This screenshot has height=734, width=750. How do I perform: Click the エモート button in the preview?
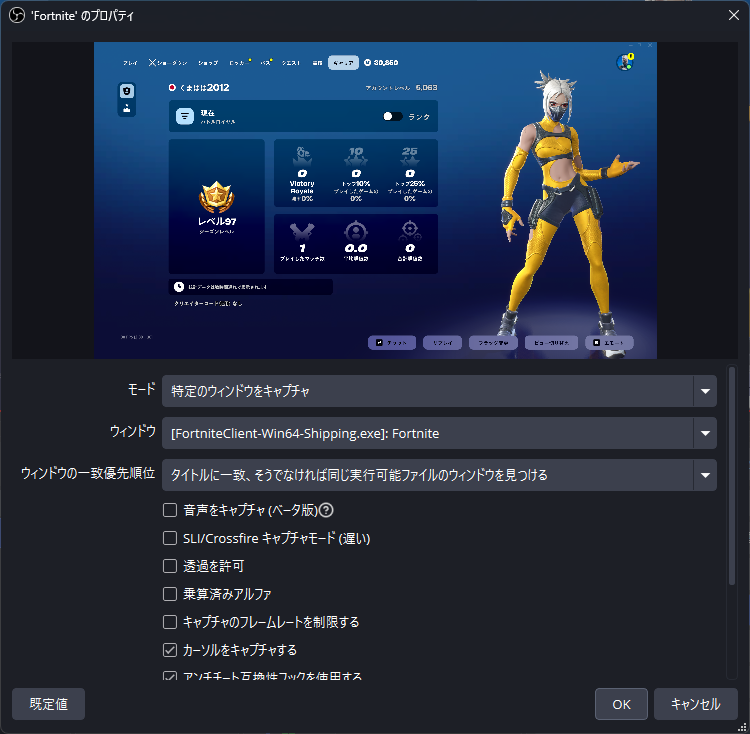(x=609, y=342)
